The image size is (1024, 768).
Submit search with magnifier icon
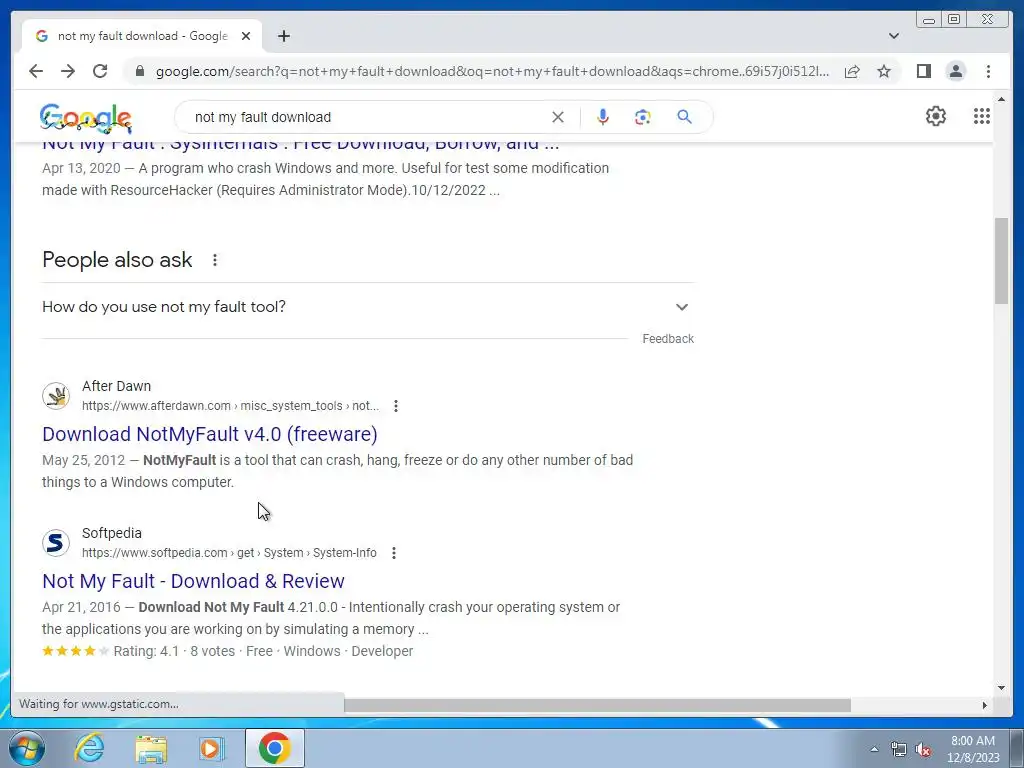pyautogui.click(x=684, y=117)
